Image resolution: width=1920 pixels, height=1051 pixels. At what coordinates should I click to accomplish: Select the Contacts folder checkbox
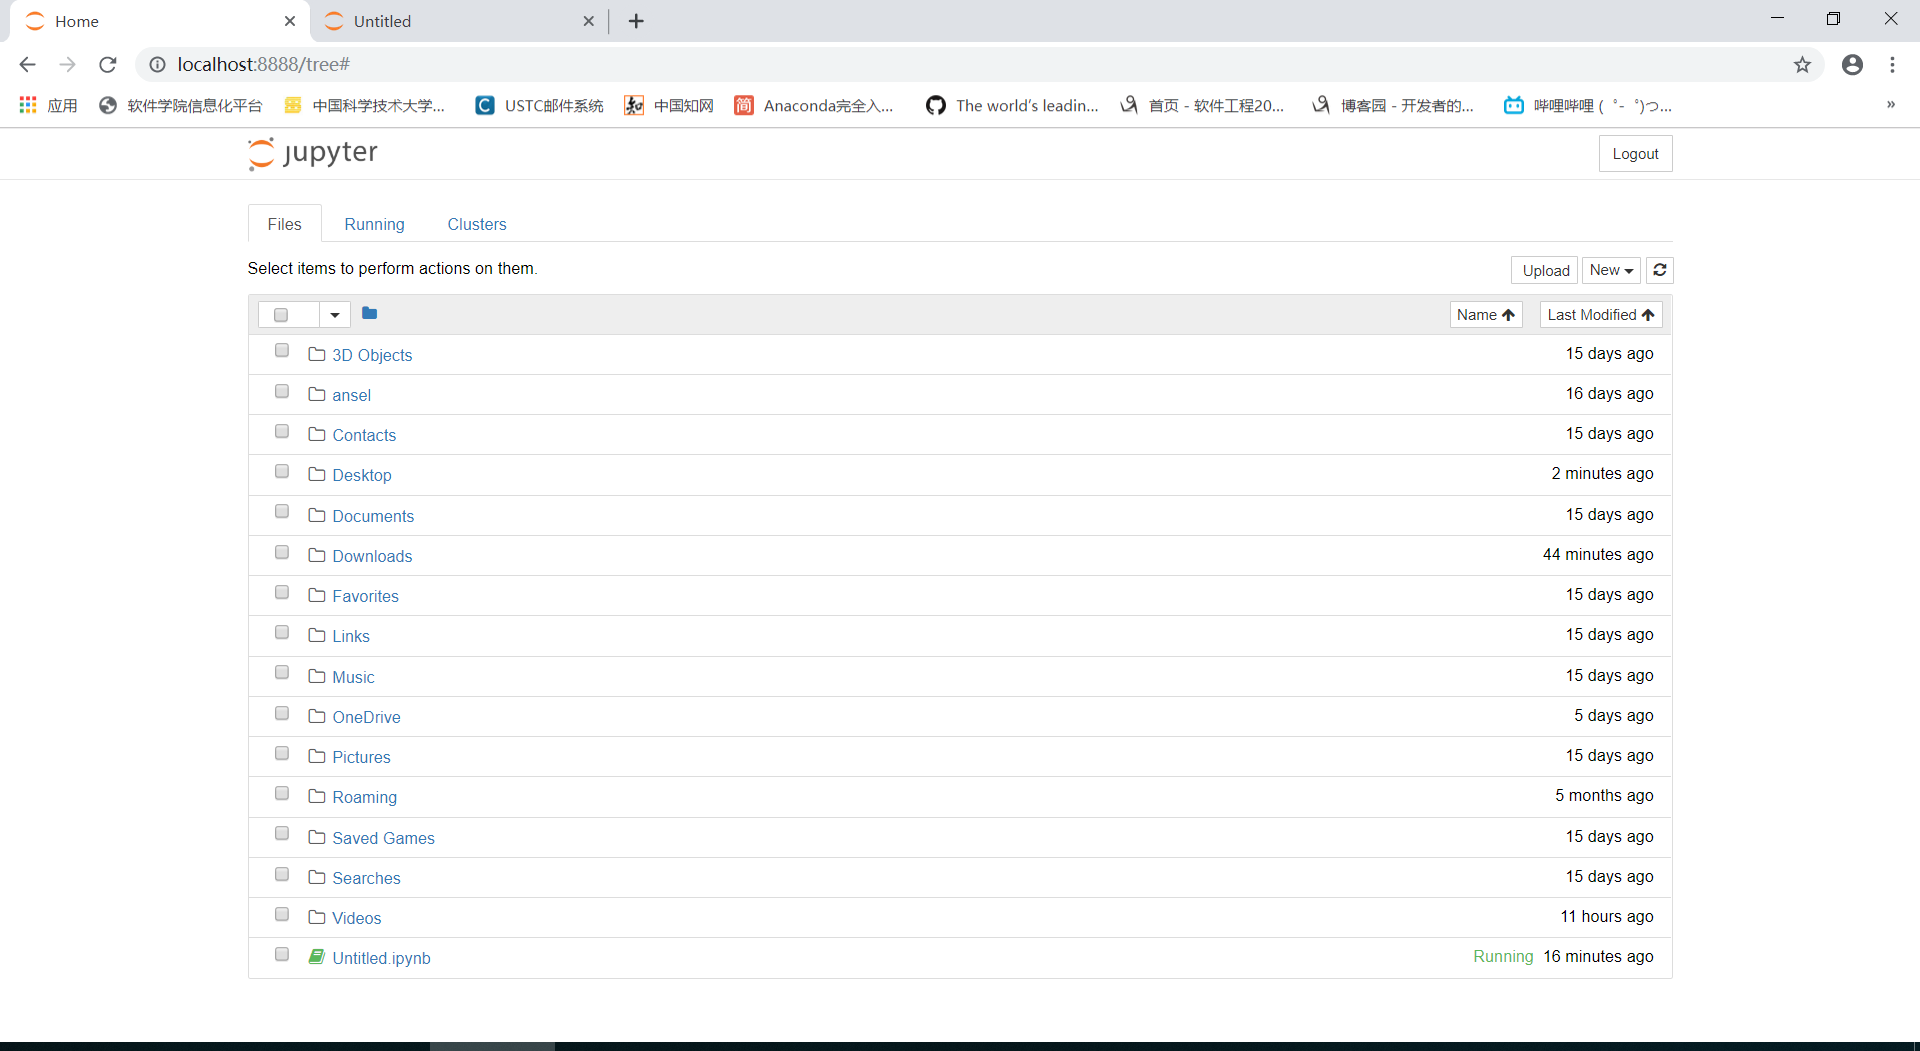pos(282,432)
